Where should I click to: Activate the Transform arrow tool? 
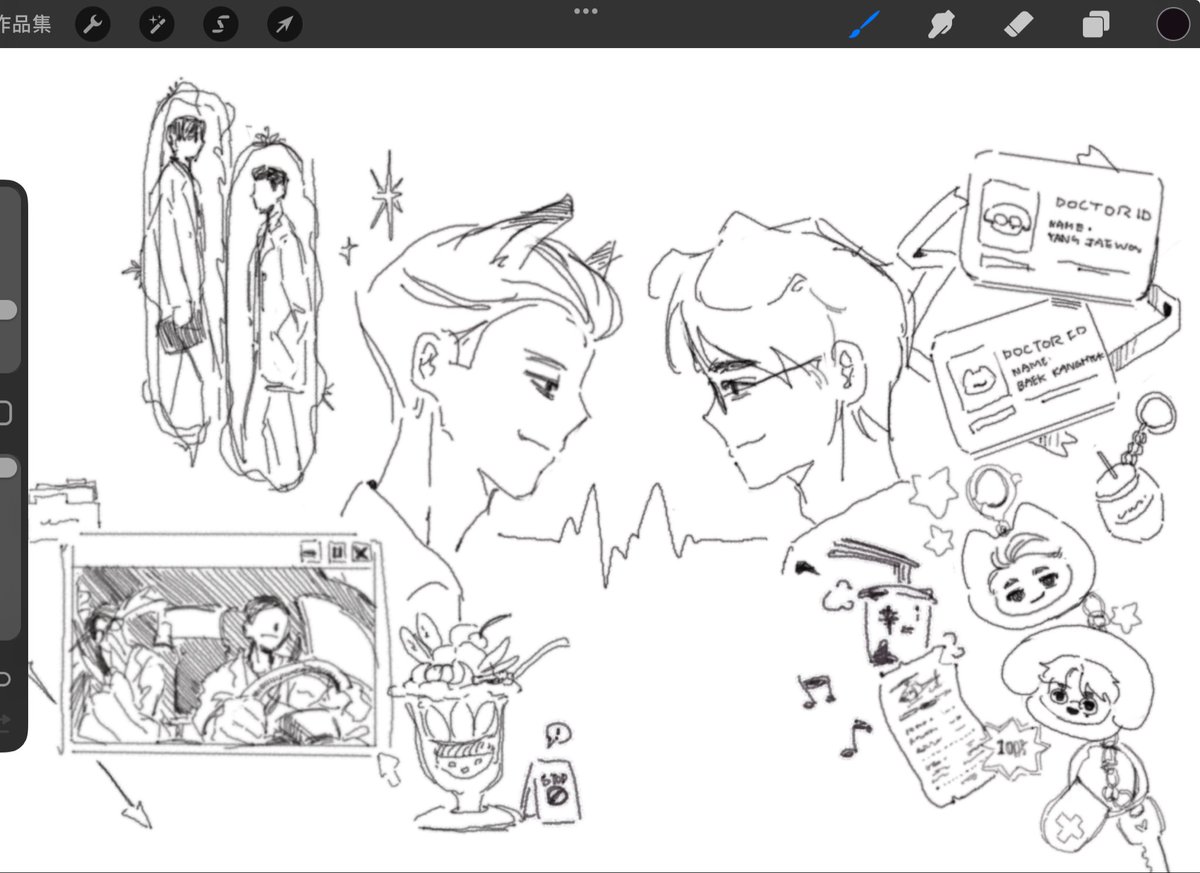(285, 24)
